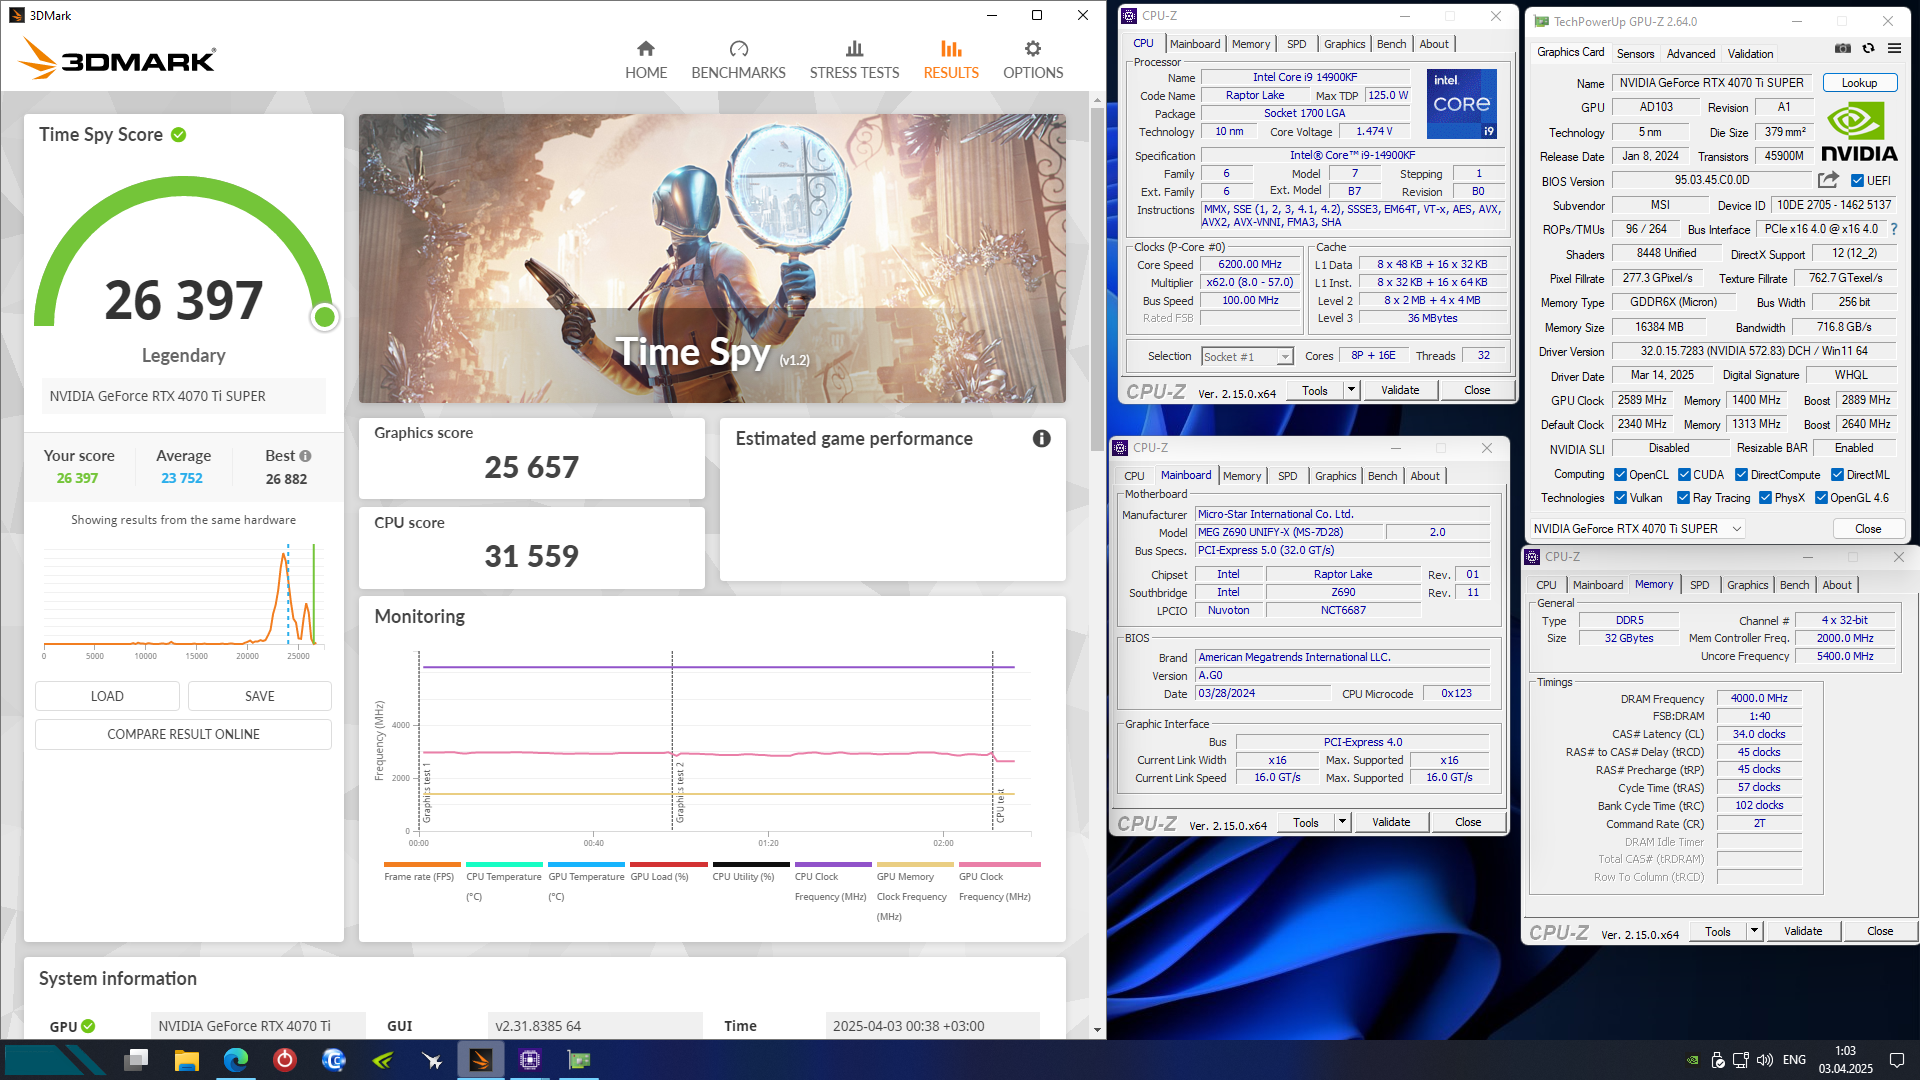Screen dimensions: 1920x1080
Task: Click the NVIDIA logo in GPU-Z
Action: (1859, 132)
